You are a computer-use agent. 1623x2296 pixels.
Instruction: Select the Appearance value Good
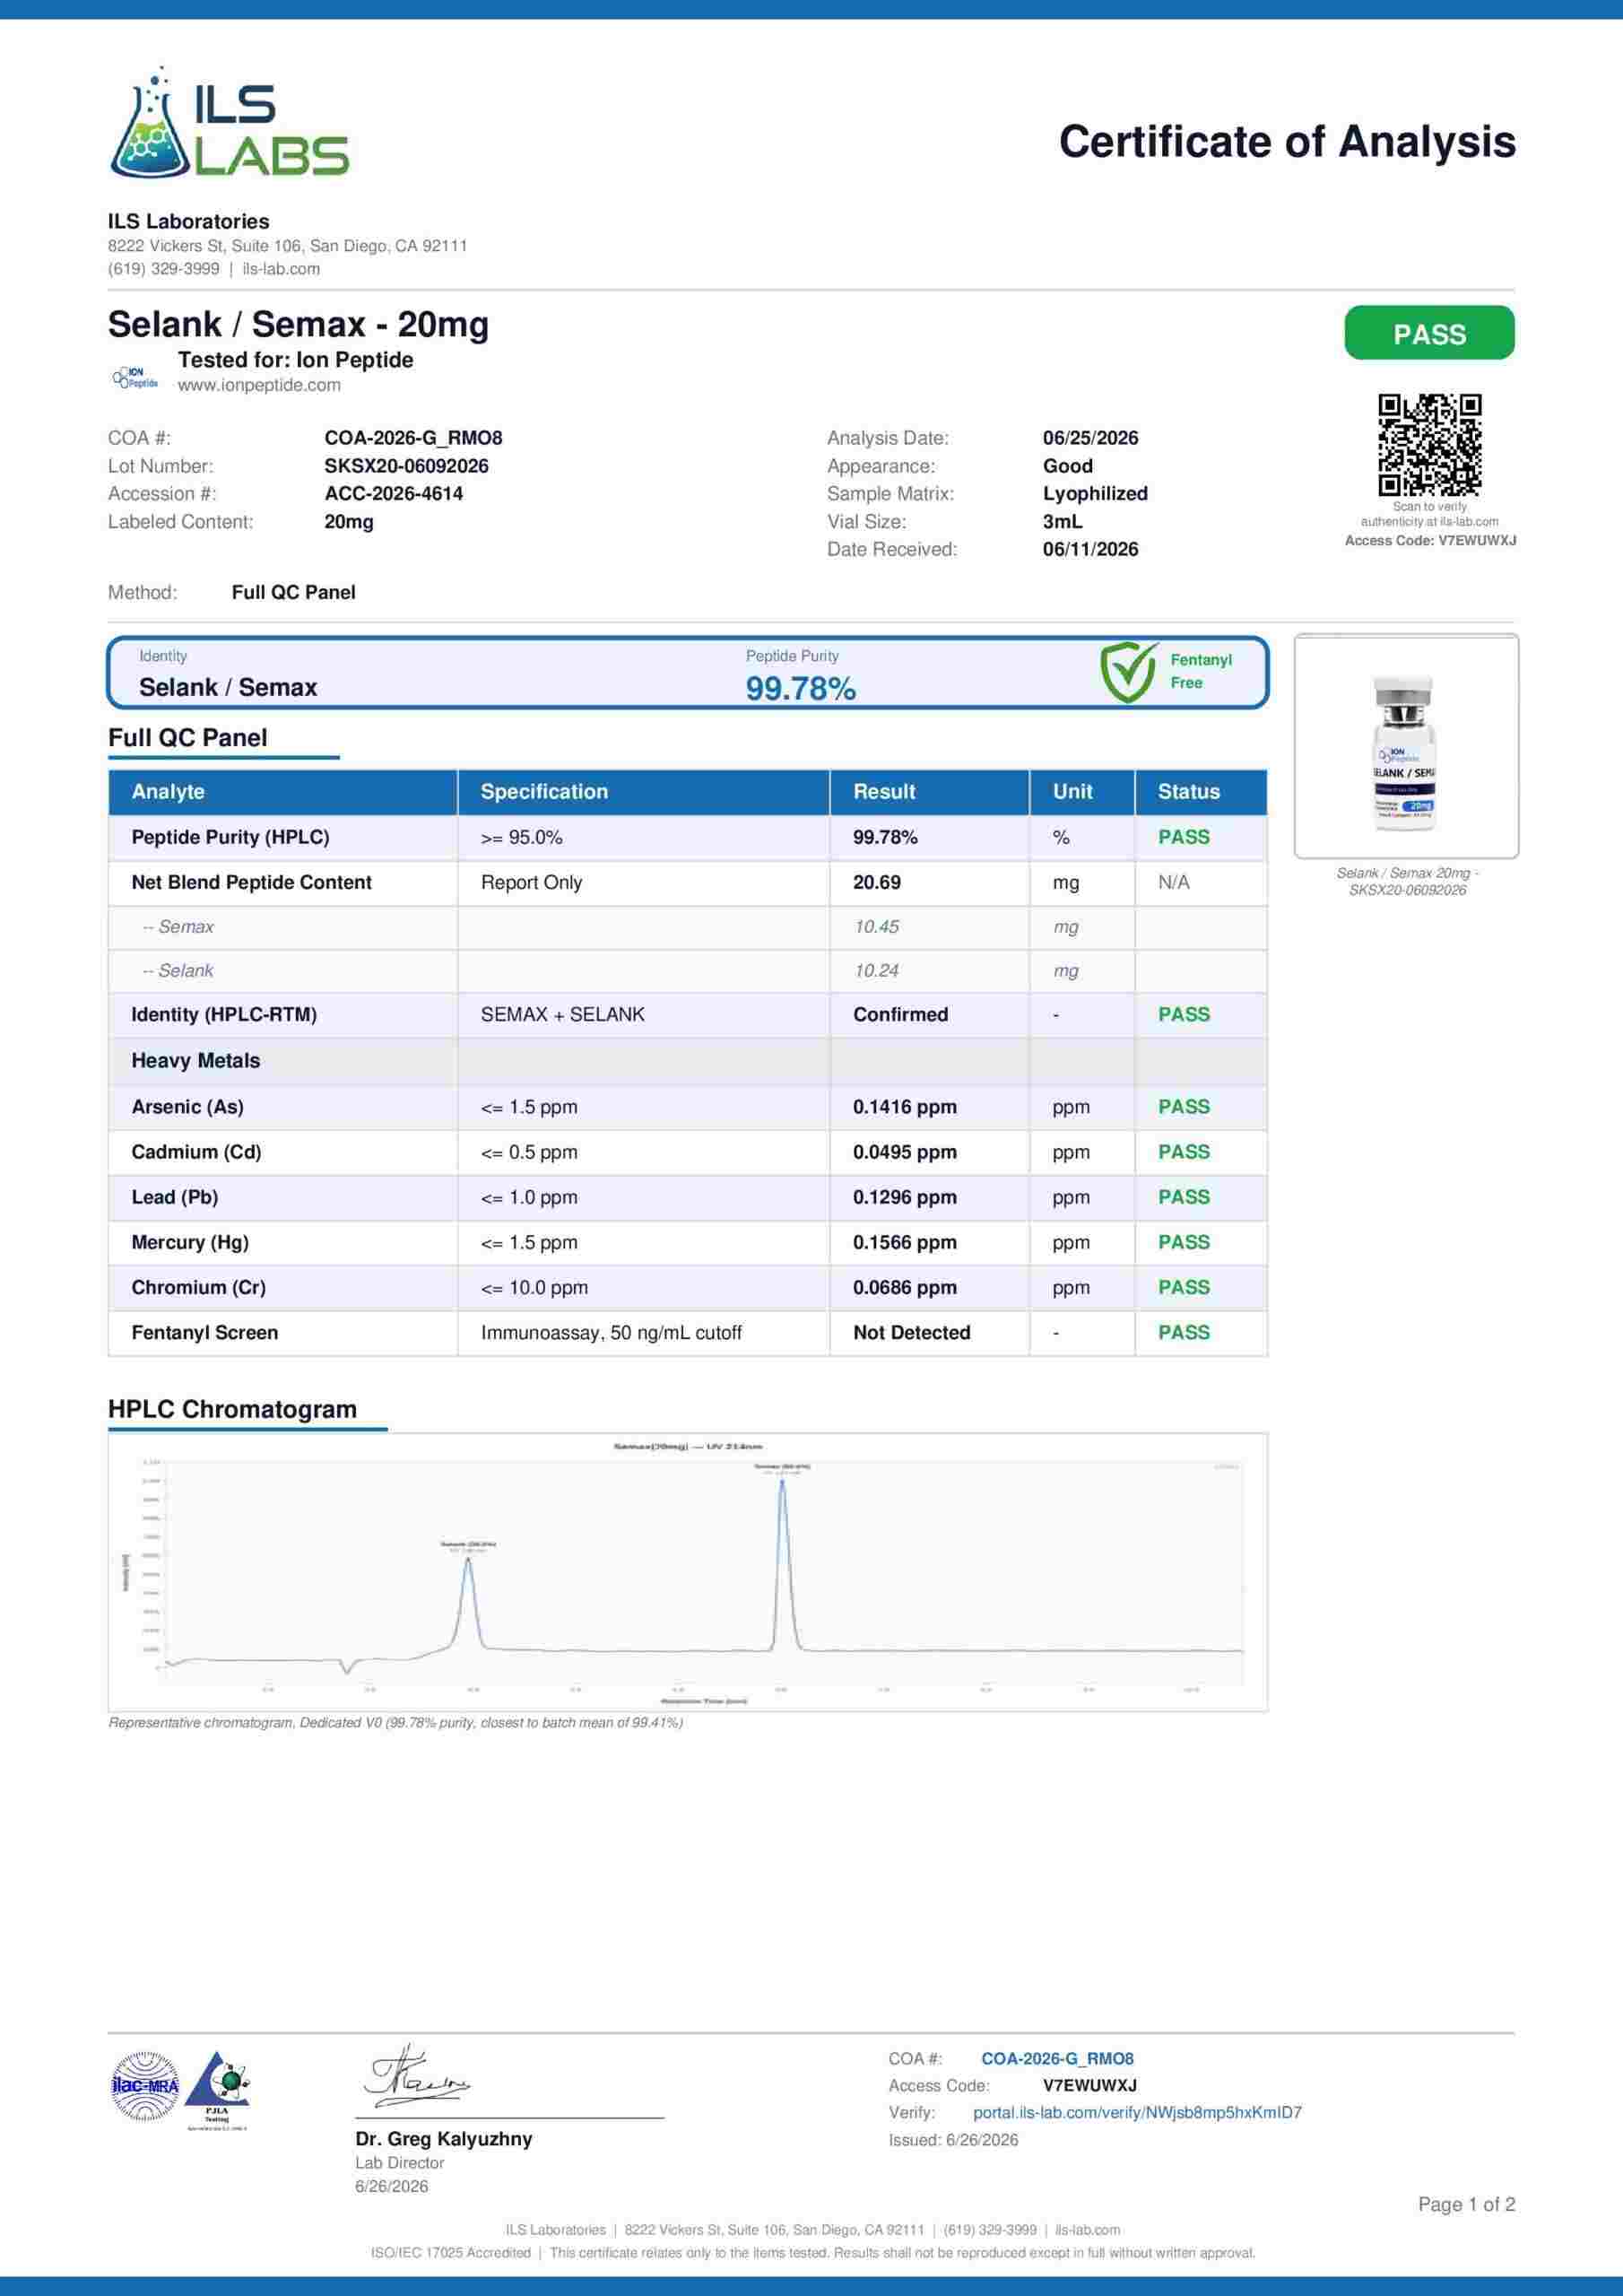(1067, 466)
